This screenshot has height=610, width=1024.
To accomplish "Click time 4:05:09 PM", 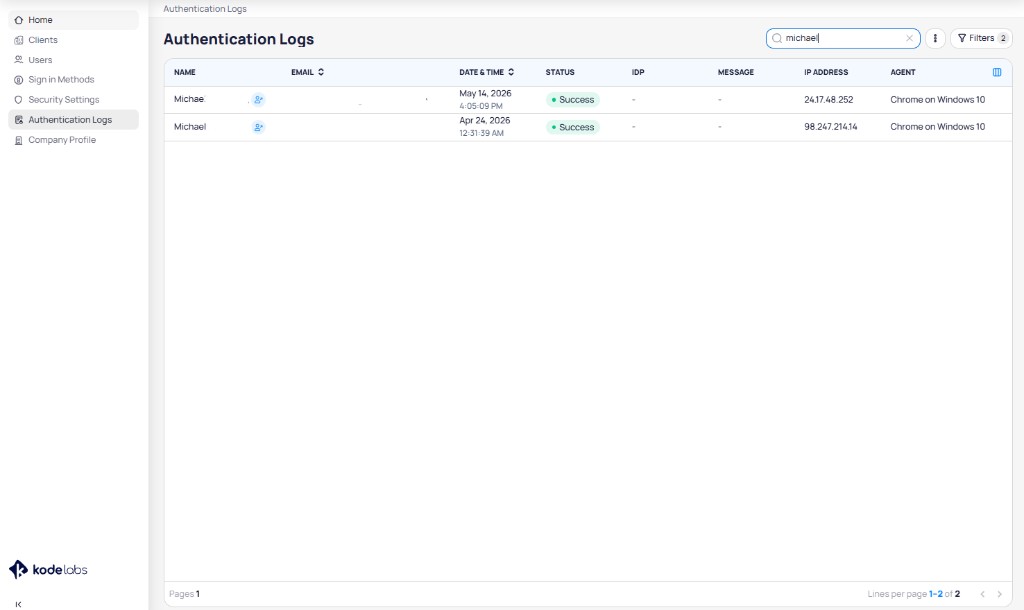I will coord(481,106).
